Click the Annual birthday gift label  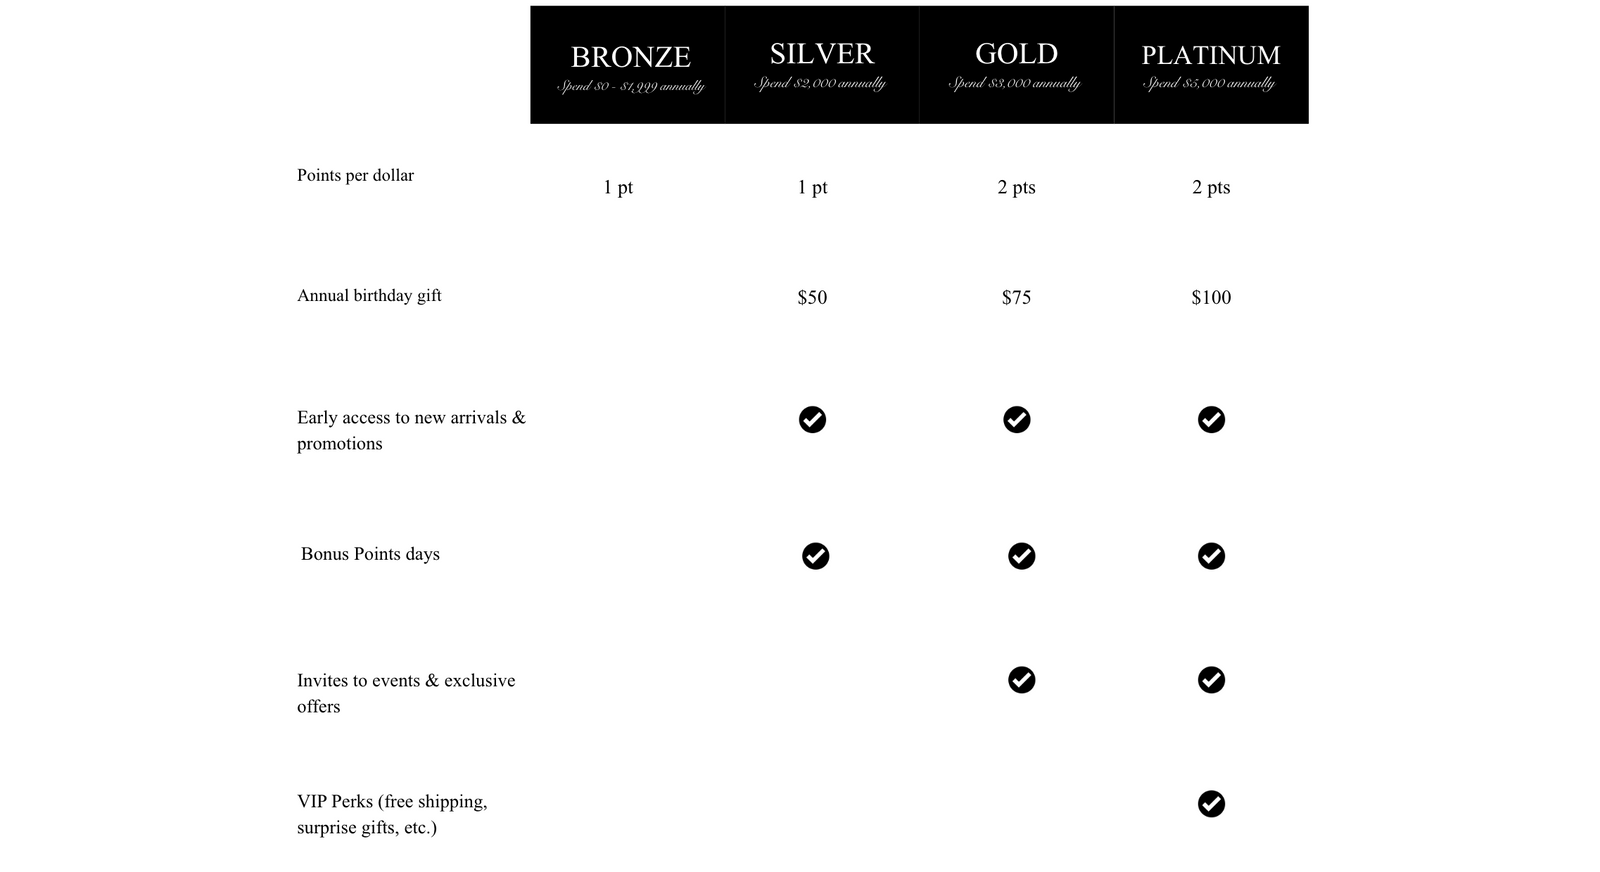pos(369,295)
